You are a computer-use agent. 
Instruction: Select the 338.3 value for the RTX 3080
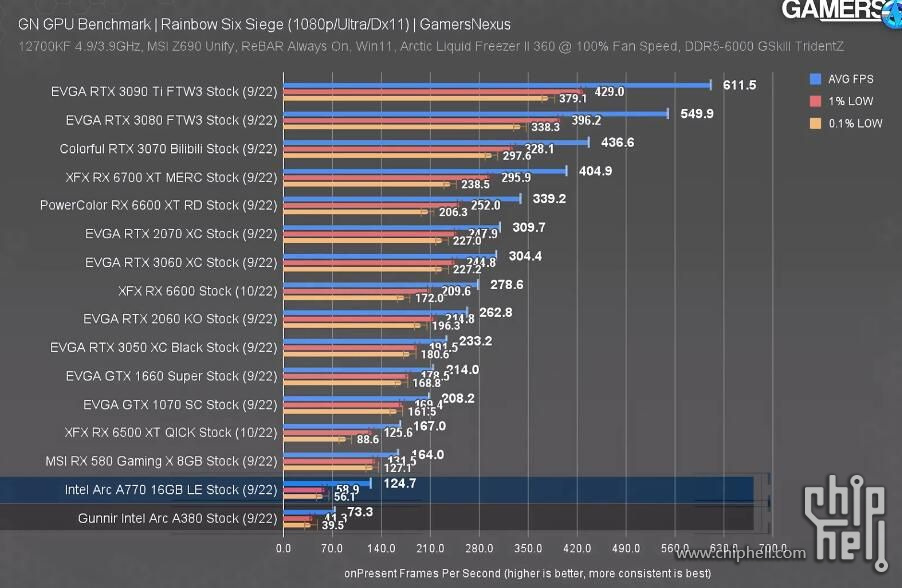pyautogui.click(x=545, y=127)
